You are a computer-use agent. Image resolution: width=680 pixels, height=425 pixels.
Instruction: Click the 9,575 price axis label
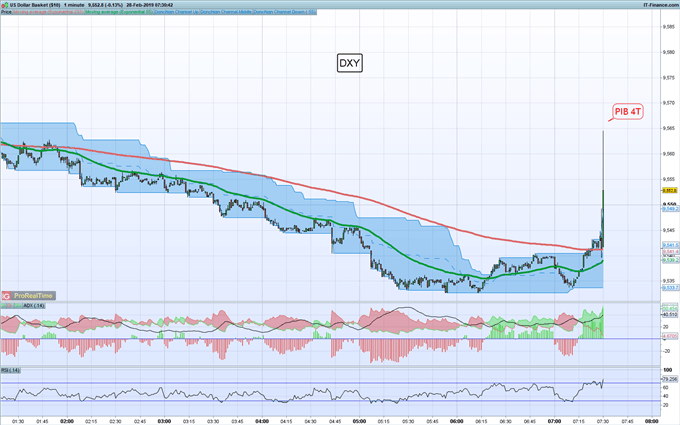[668, 78]
